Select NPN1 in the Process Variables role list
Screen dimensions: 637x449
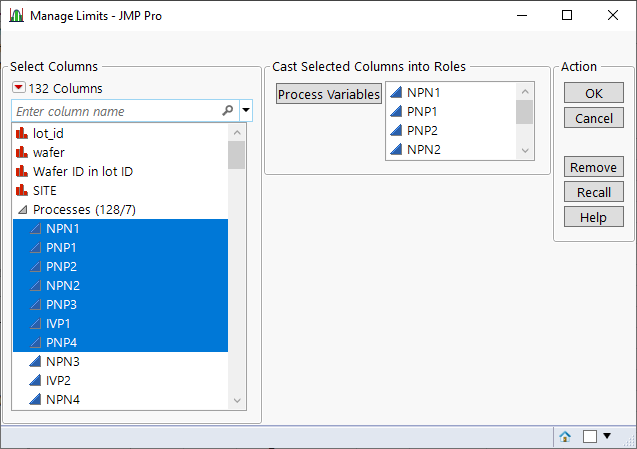point(424,93)
